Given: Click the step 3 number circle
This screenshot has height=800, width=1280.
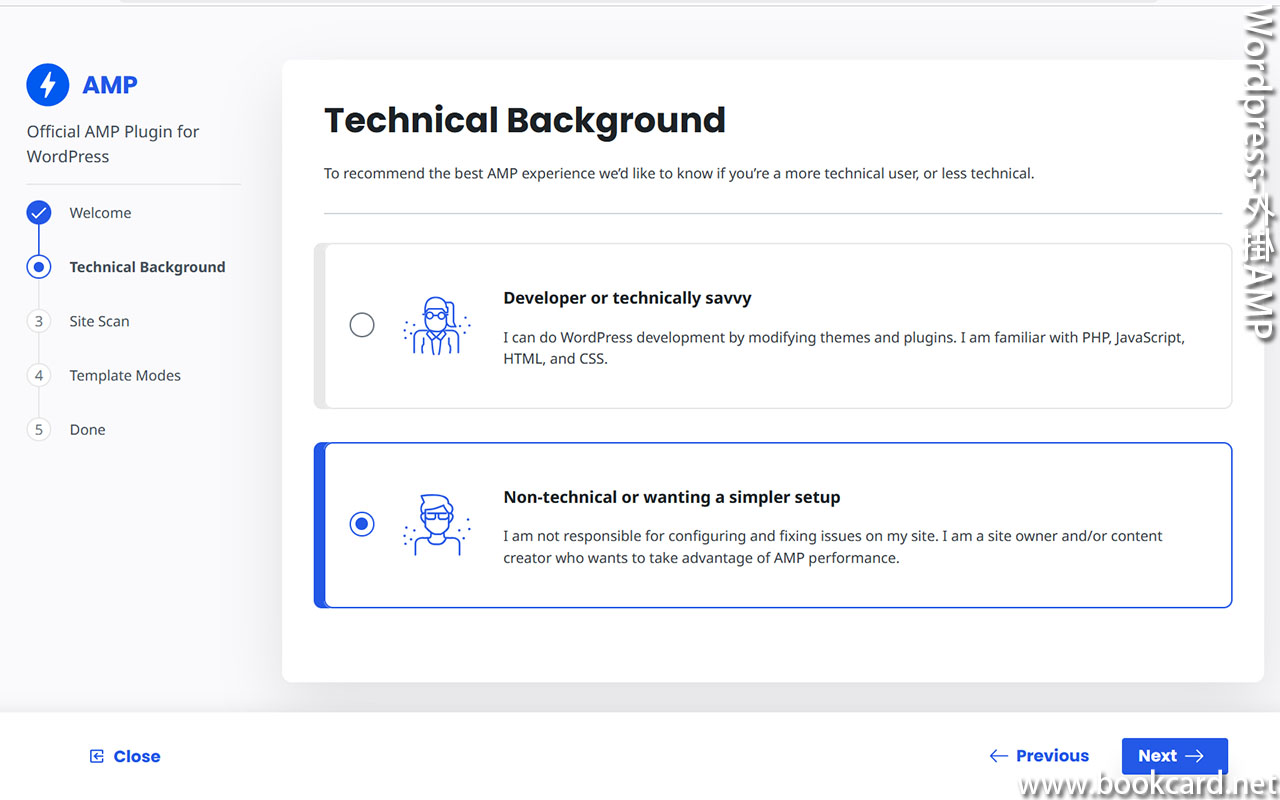Looking at the screenshot, I should (x=39, y=321).
